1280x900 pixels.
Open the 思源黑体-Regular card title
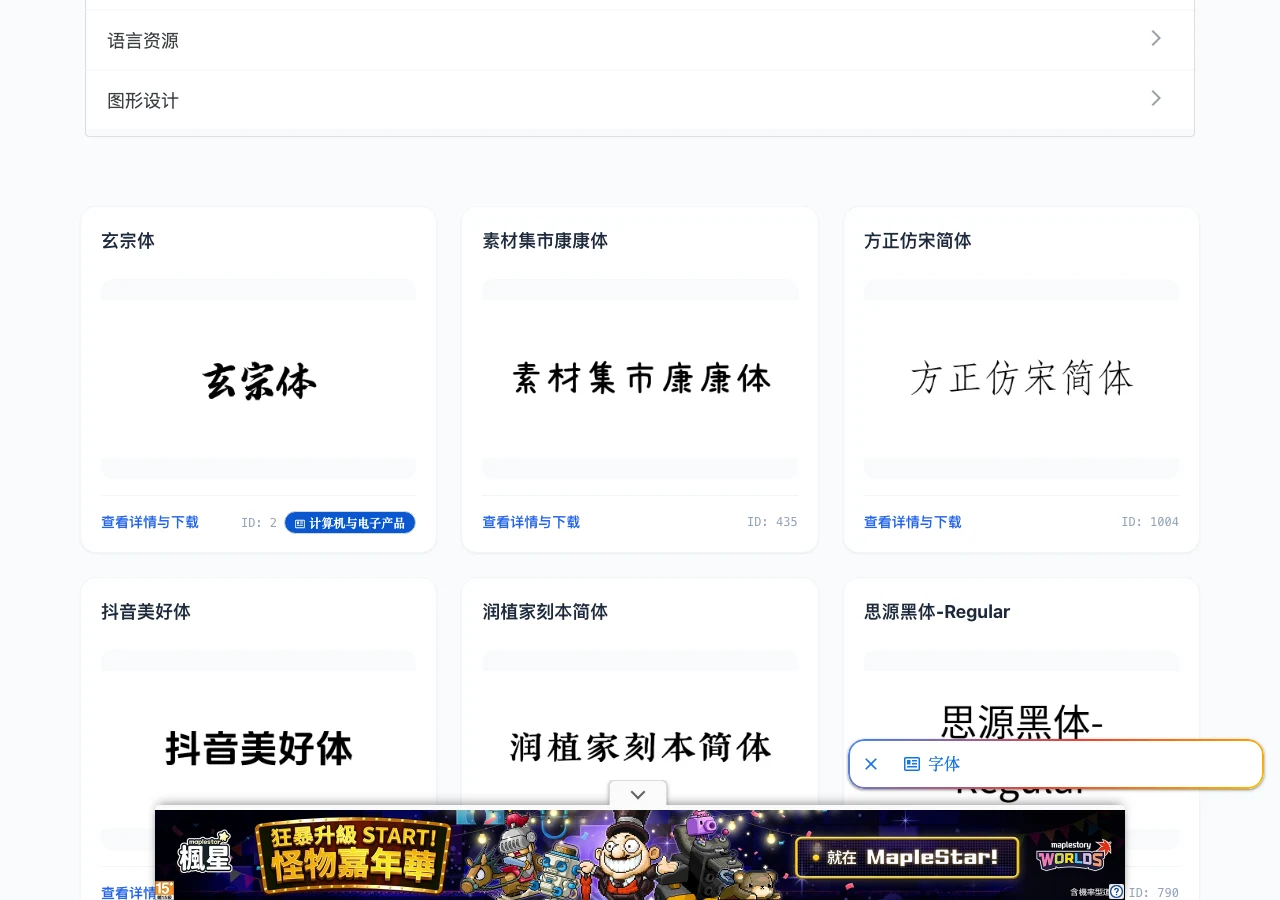pyautogui.click(x=937, y=612)
